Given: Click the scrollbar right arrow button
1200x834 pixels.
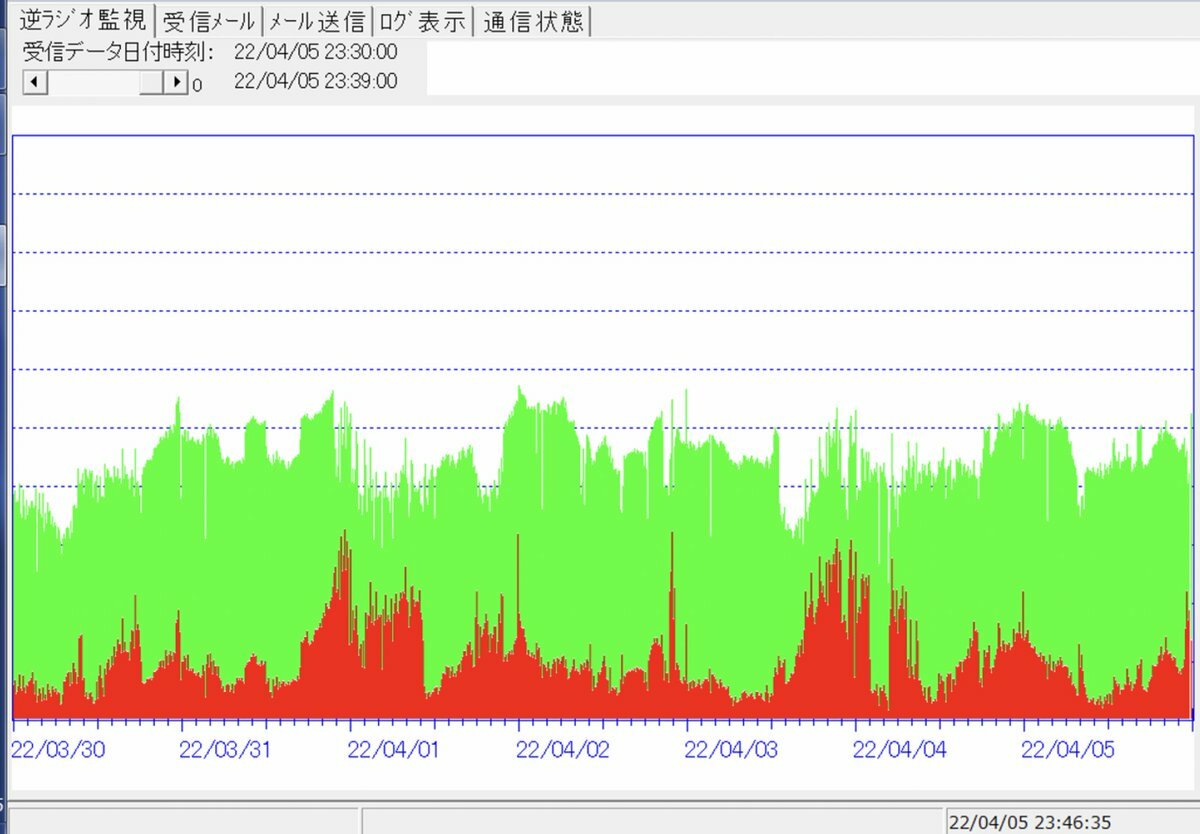Looking at the screenshot, I should pos(176,83).
